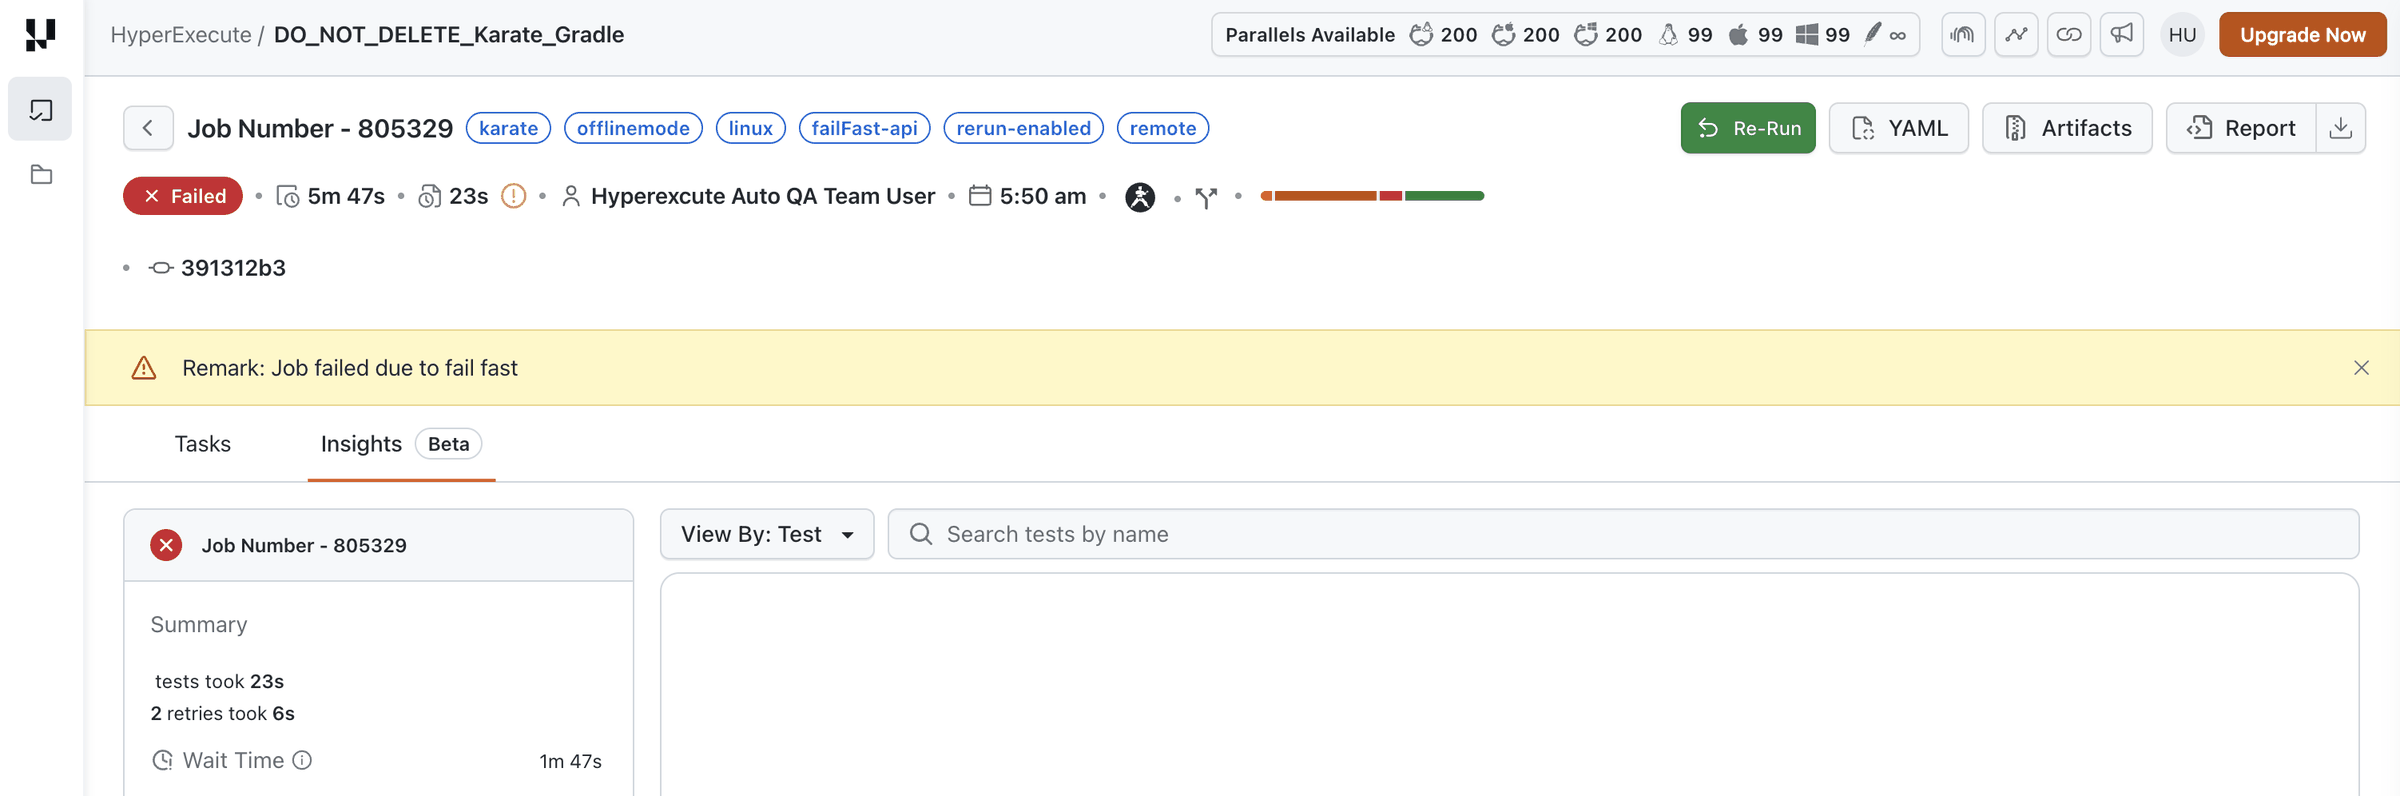2400x796 pixels.
Task: Click the branch split icon
Action: [x=1207, y=197]
